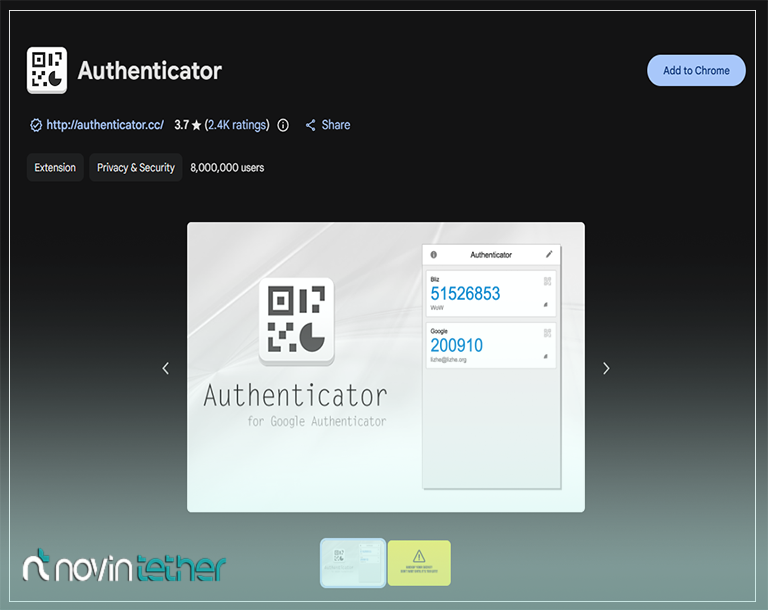Click the 51526853 code in preview

[x=465, y=293]
